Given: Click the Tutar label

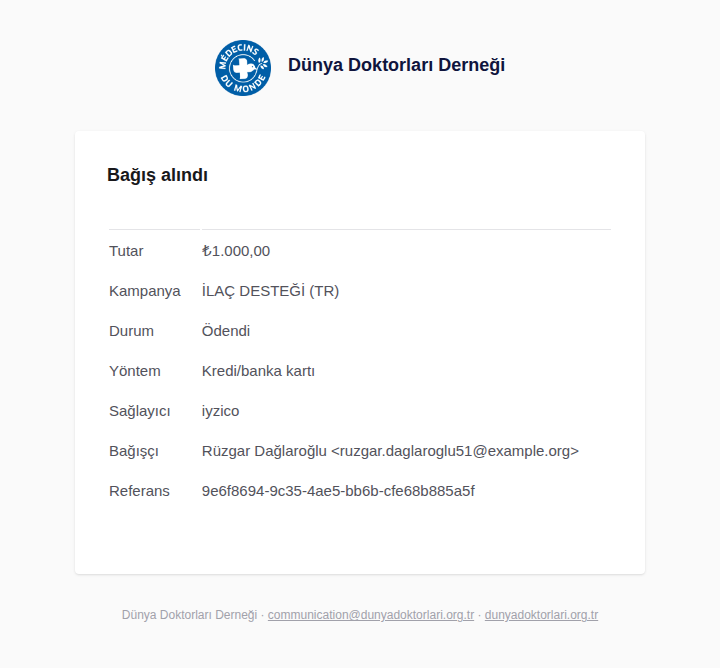Looking at the screenshot, I should tap(126, 251).
